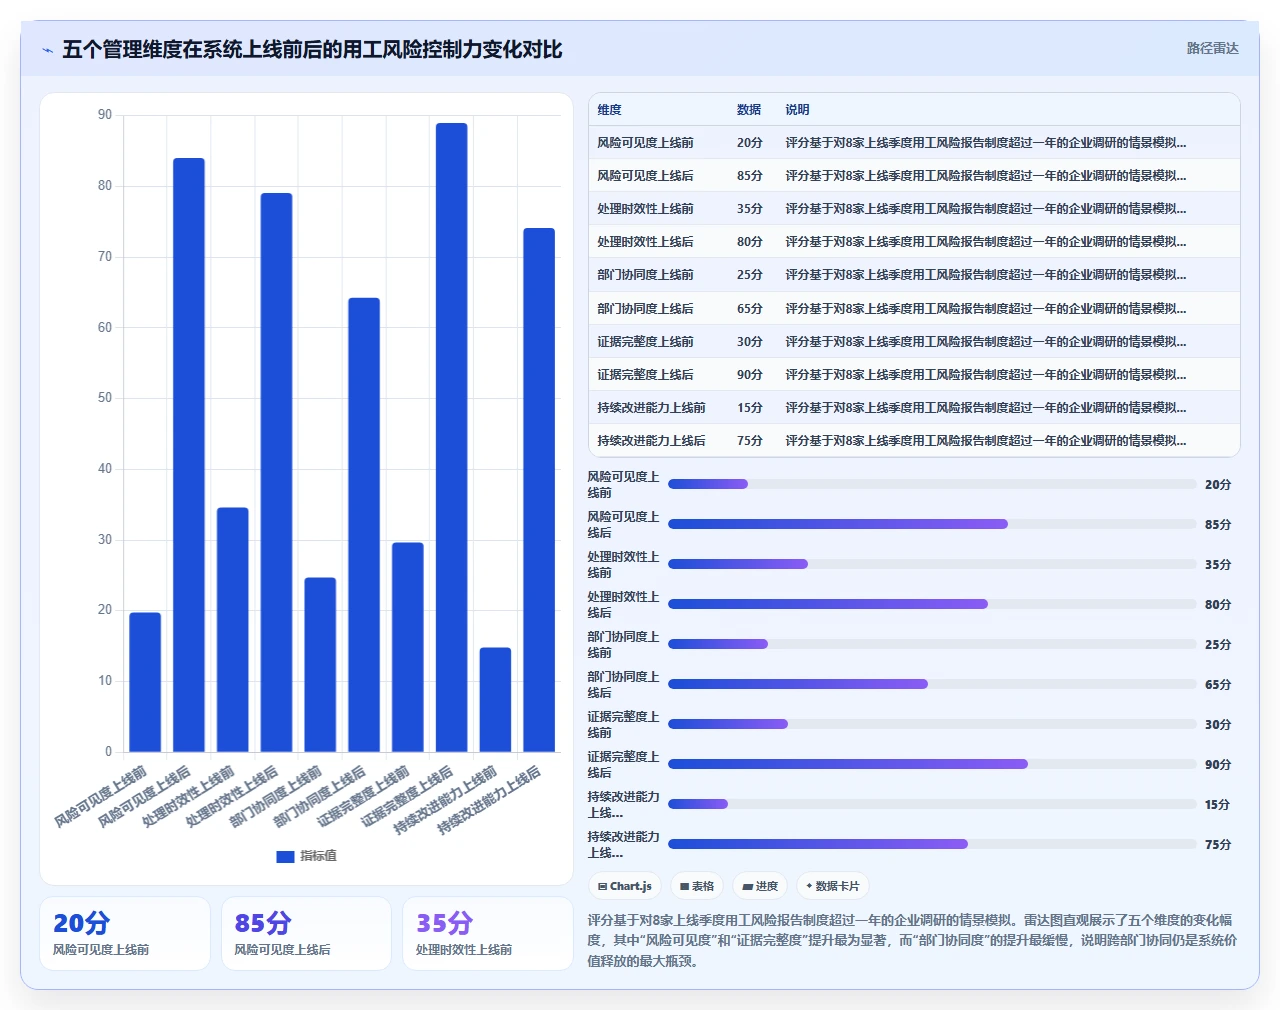Screen dimensions: 1280x1010
Task: Click the Chart.js tag chip
Action: coord(624,886)
